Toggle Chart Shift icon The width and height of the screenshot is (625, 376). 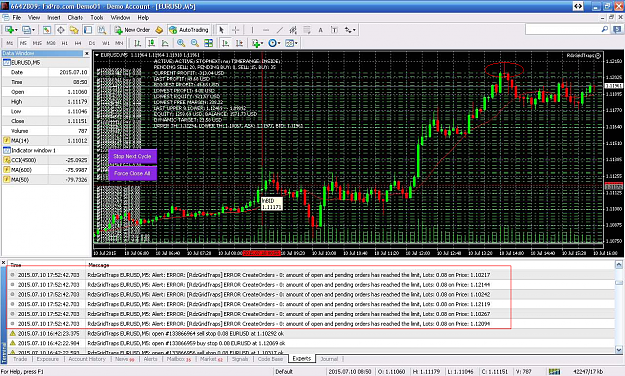click(x=240, y=43)
